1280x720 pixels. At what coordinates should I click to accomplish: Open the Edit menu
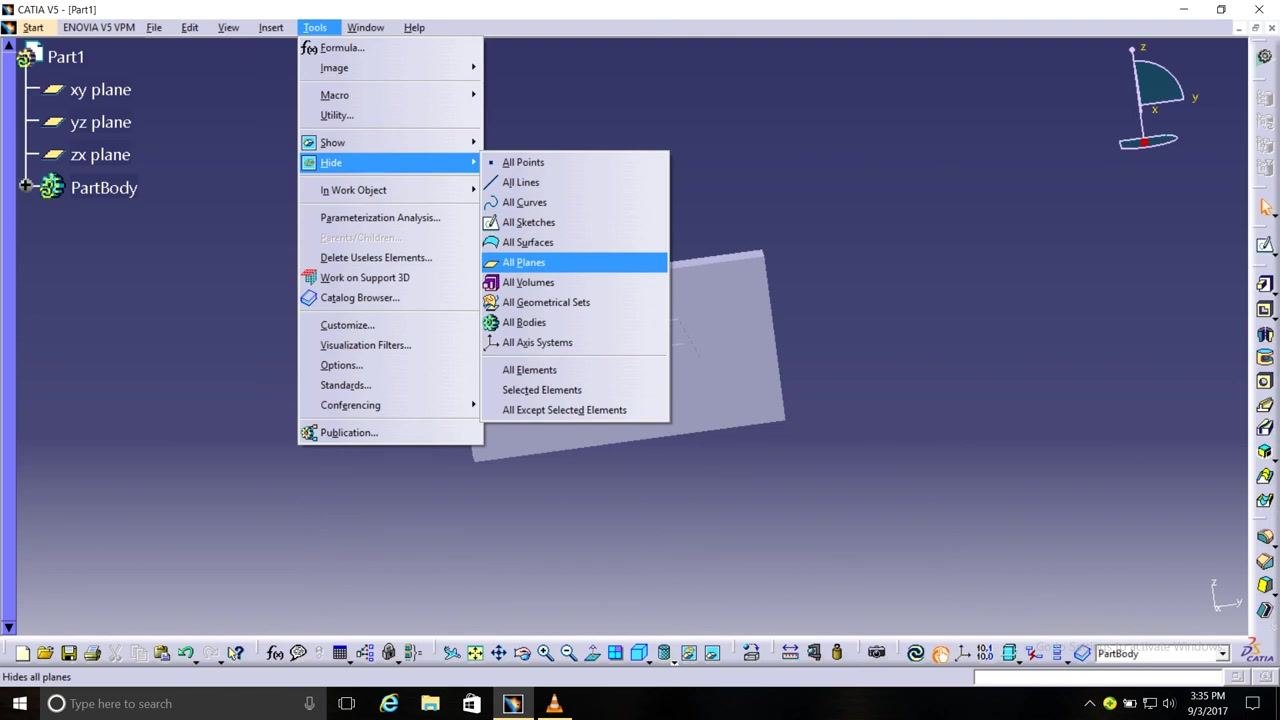pos(189,27)
